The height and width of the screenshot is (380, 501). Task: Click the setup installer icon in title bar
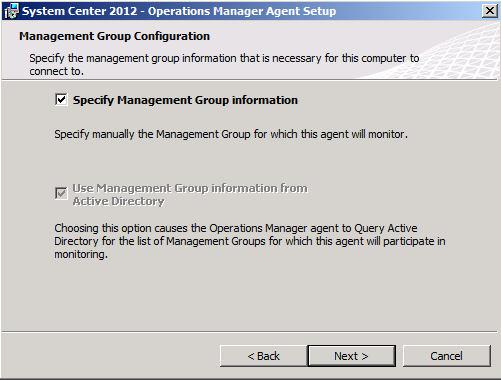click(x=12, y=11)
